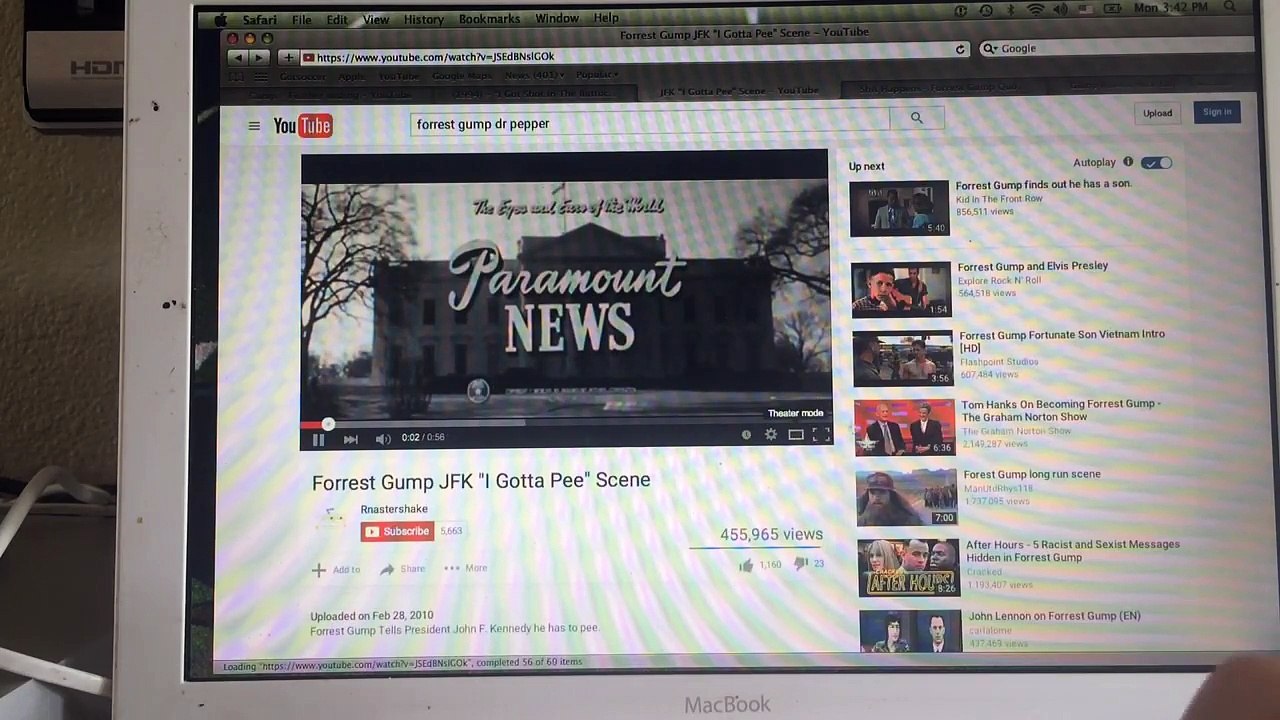Viewport: 1280px width, 720px height.
Task: Switch player to Theater mode
Action: (x=796, y=434)
